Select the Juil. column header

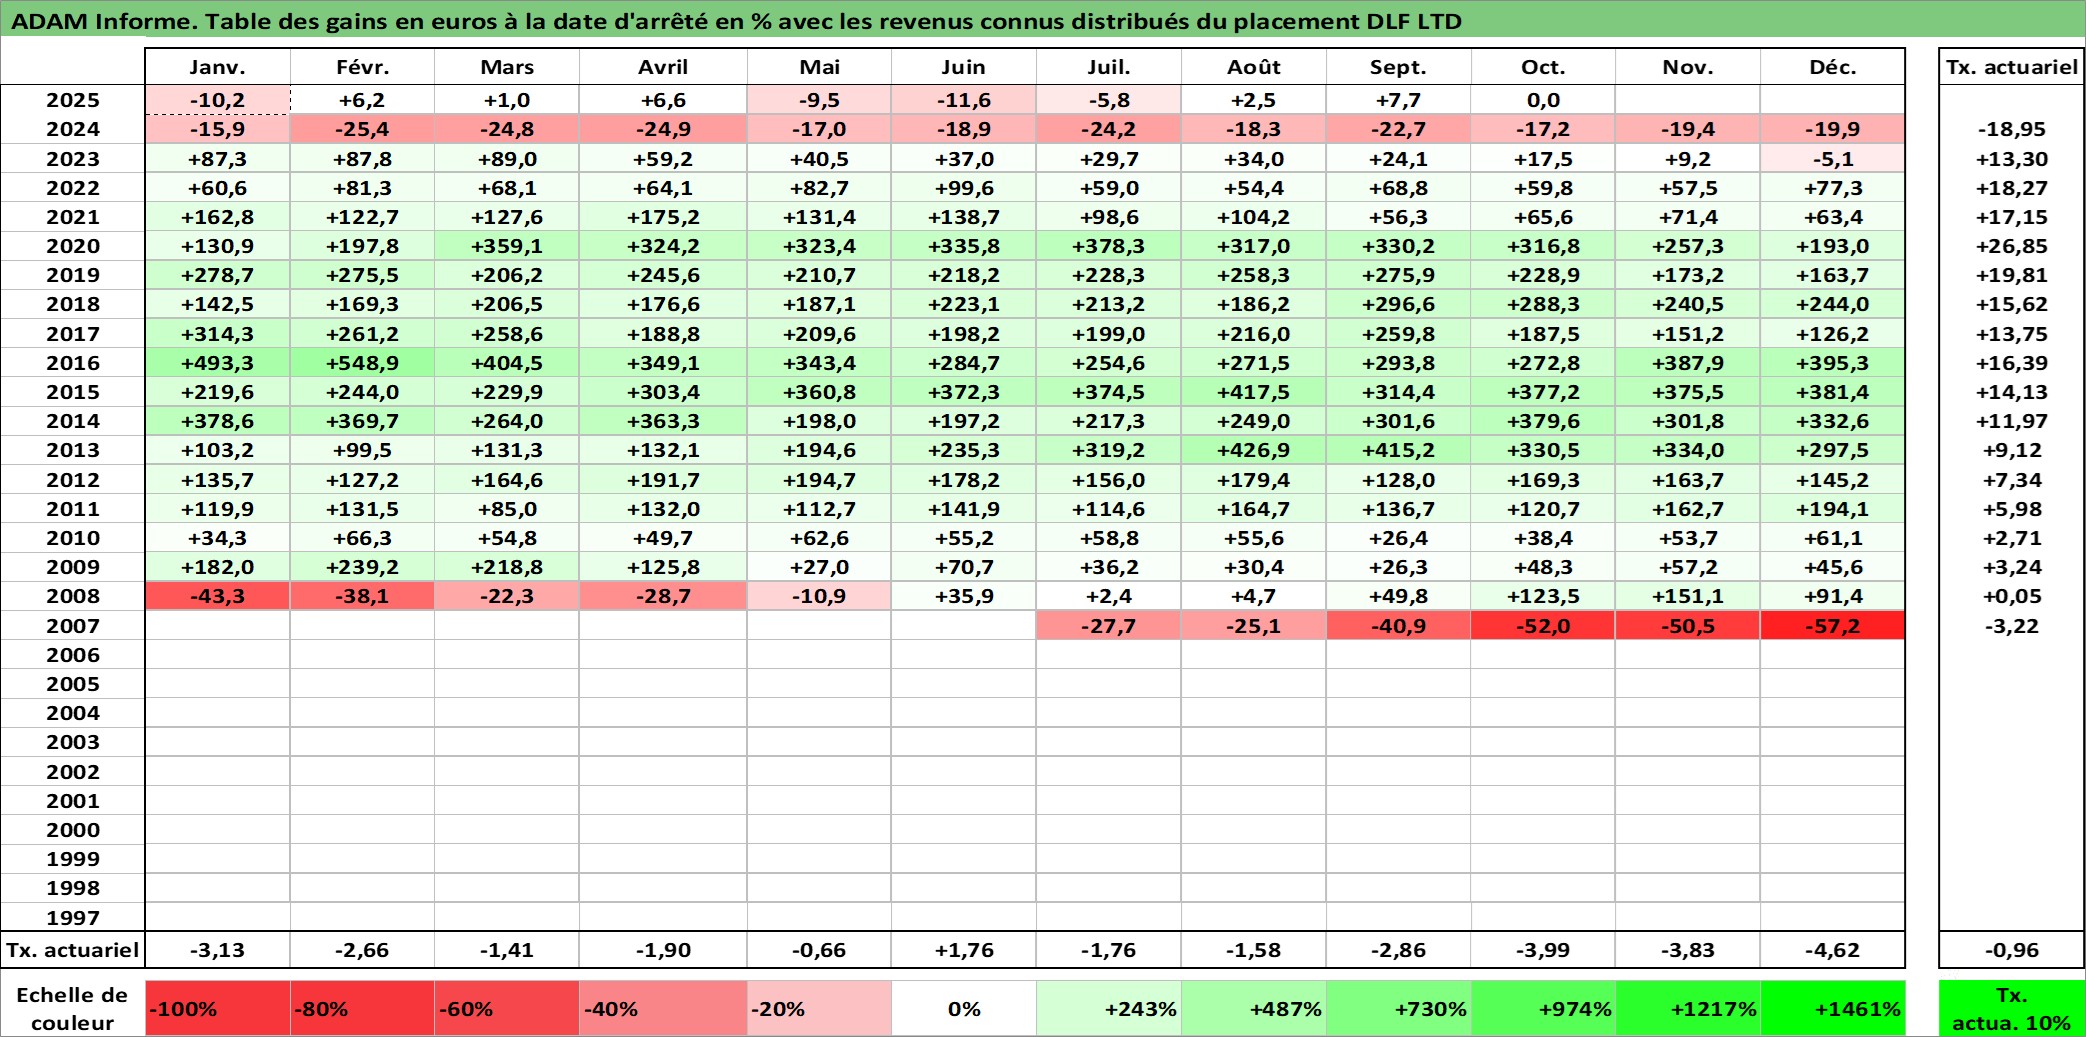point(1108,67)
